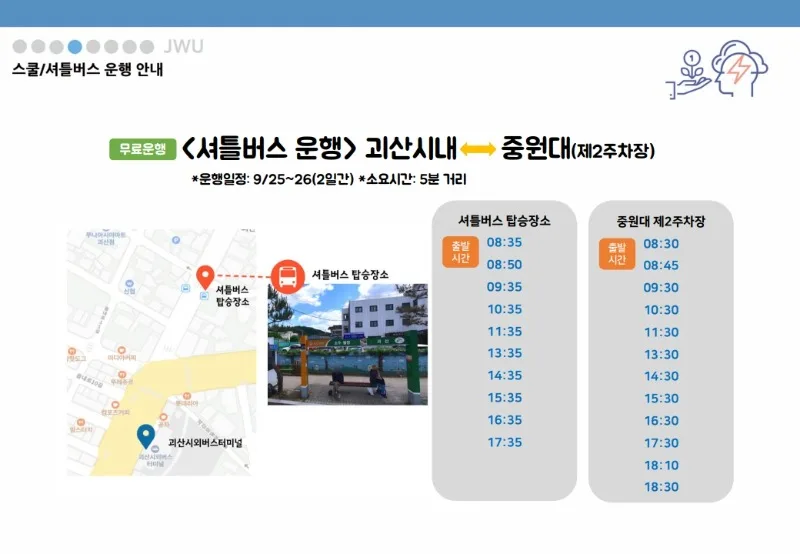Click the 17:30 departure time
The image size is (800, 554).
pyautogui.click(x=661, y=443)
